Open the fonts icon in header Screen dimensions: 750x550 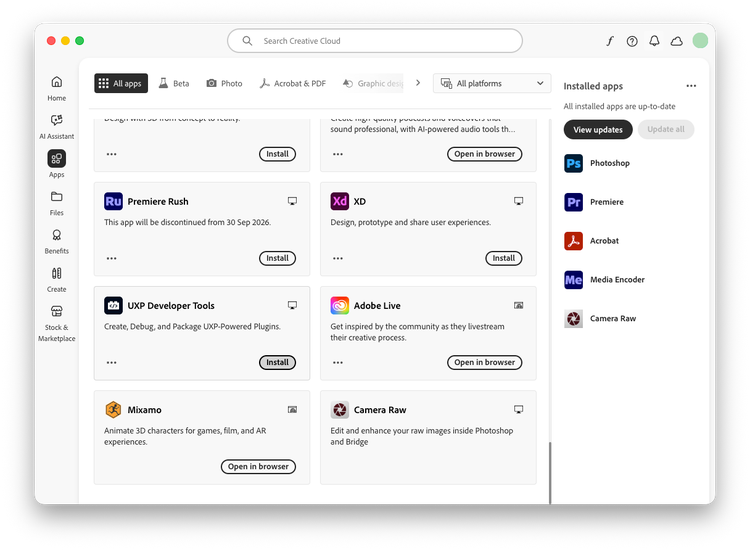(610, 41)
